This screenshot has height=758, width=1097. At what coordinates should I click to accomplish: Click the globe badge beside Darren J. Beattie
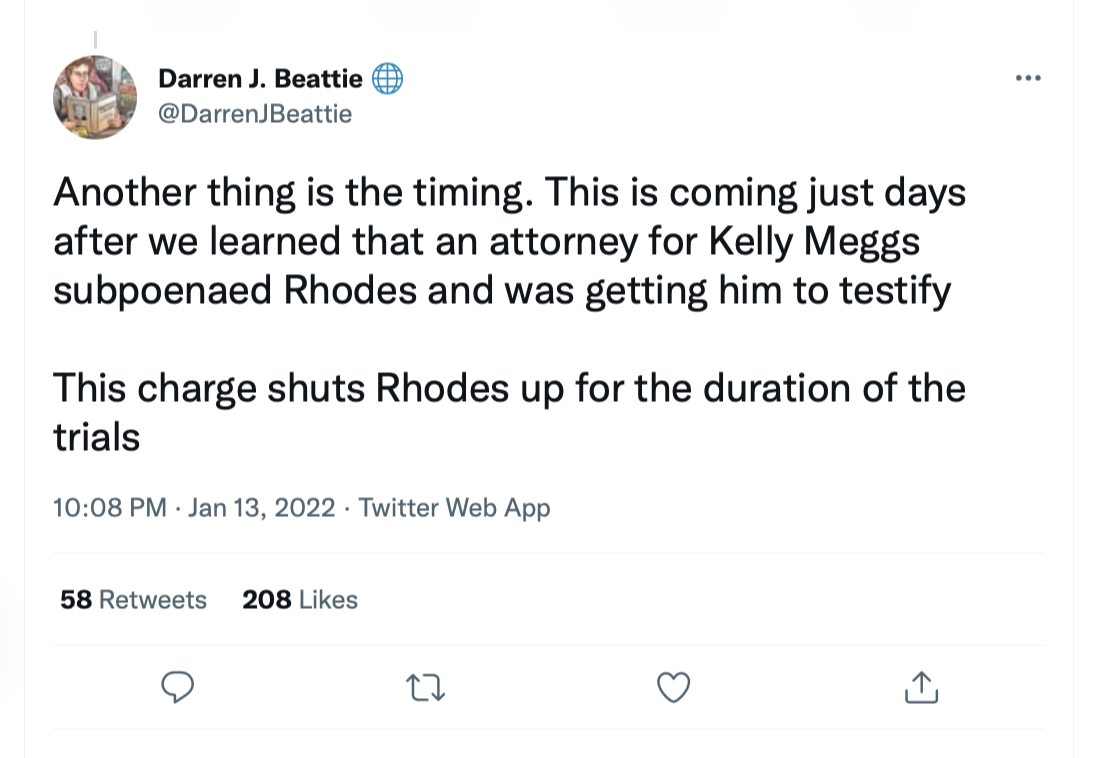pyautogui.click(x=387, y=79)
